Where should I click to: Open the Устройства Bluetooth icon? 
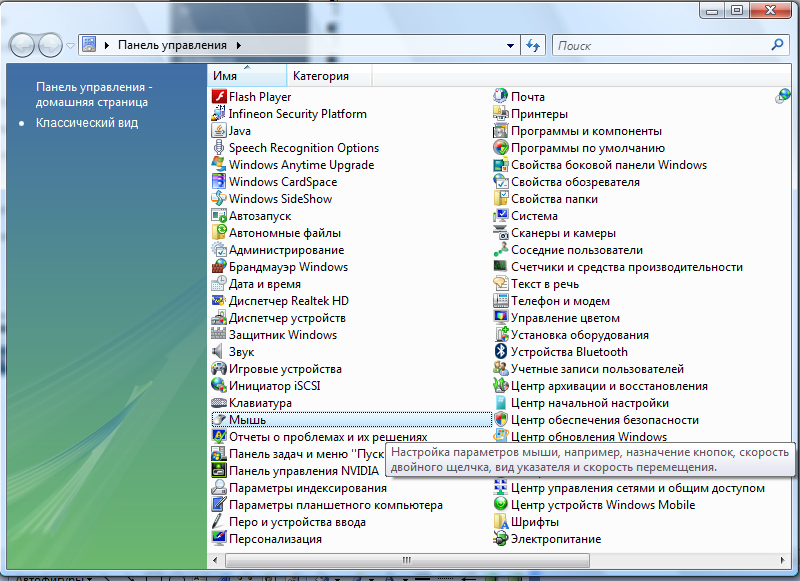point(501,352)
